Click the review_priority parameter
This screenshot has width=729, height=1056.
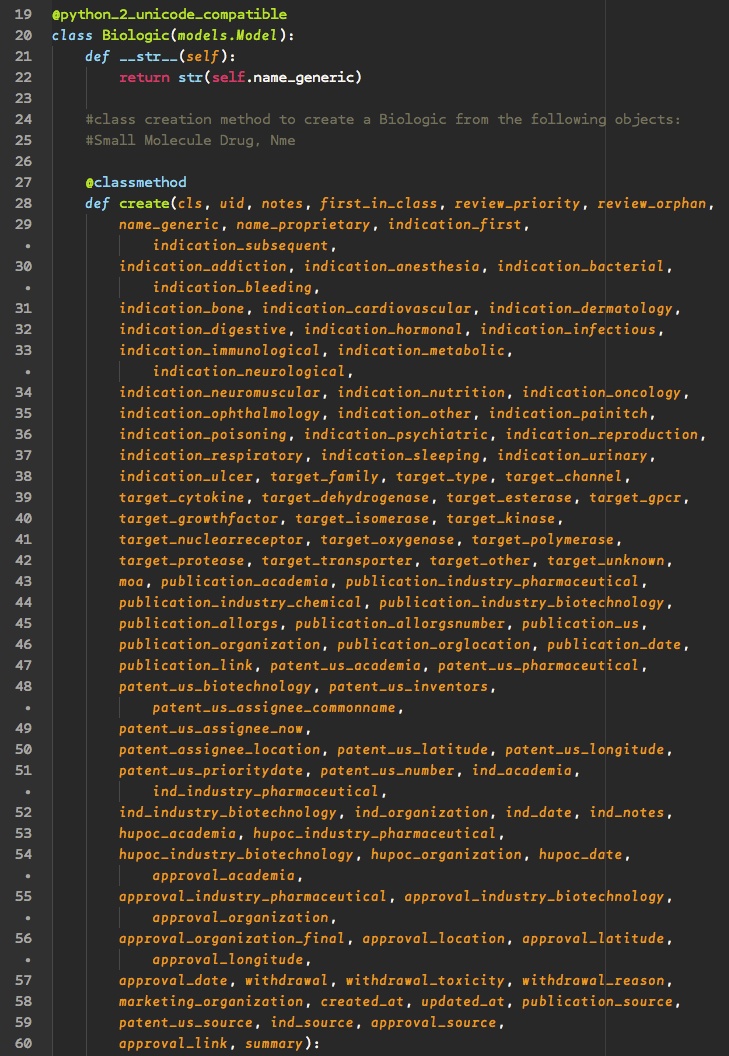pyautogui.click(x=517, y=203)
